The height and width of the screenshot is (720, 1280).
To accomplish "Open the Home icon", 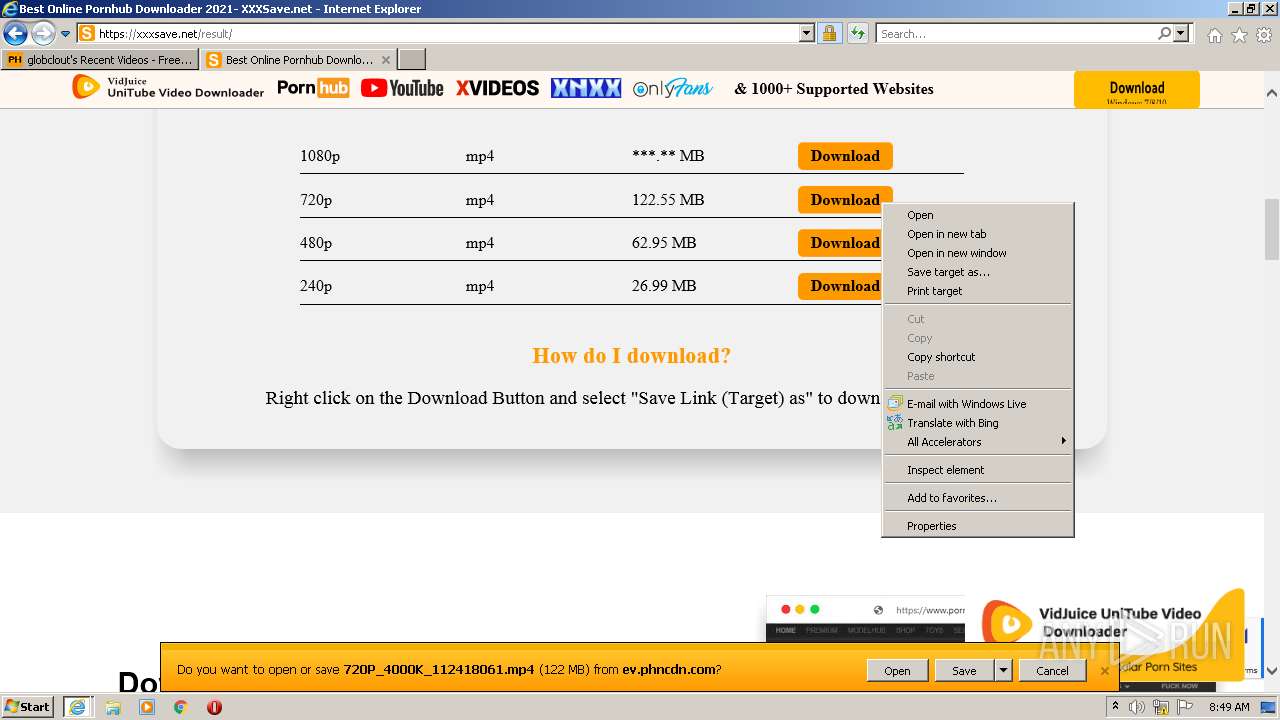I will 1214,35.
